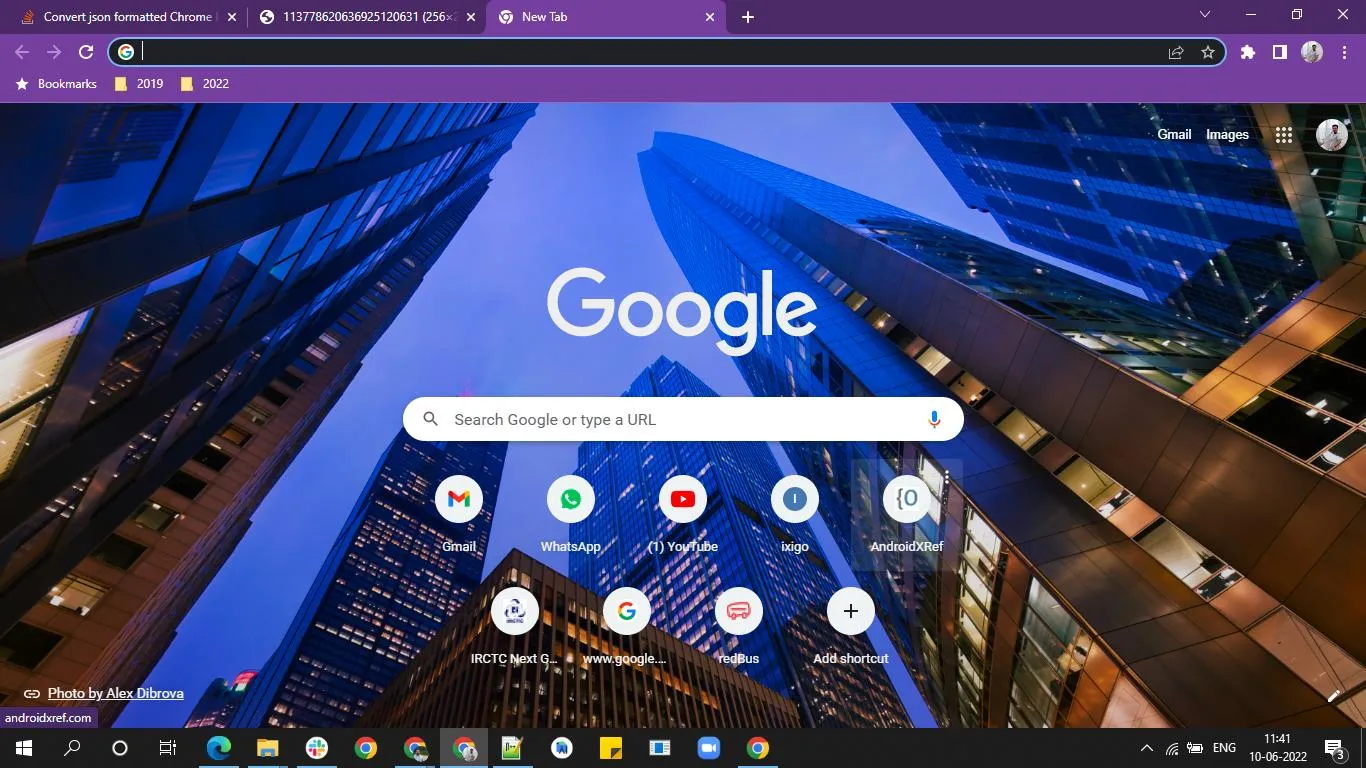Click the Share this page icon
Image resolution: width=1366 pixels, height=768 pixels.
pyautogui.click(x=1174, y=52)
